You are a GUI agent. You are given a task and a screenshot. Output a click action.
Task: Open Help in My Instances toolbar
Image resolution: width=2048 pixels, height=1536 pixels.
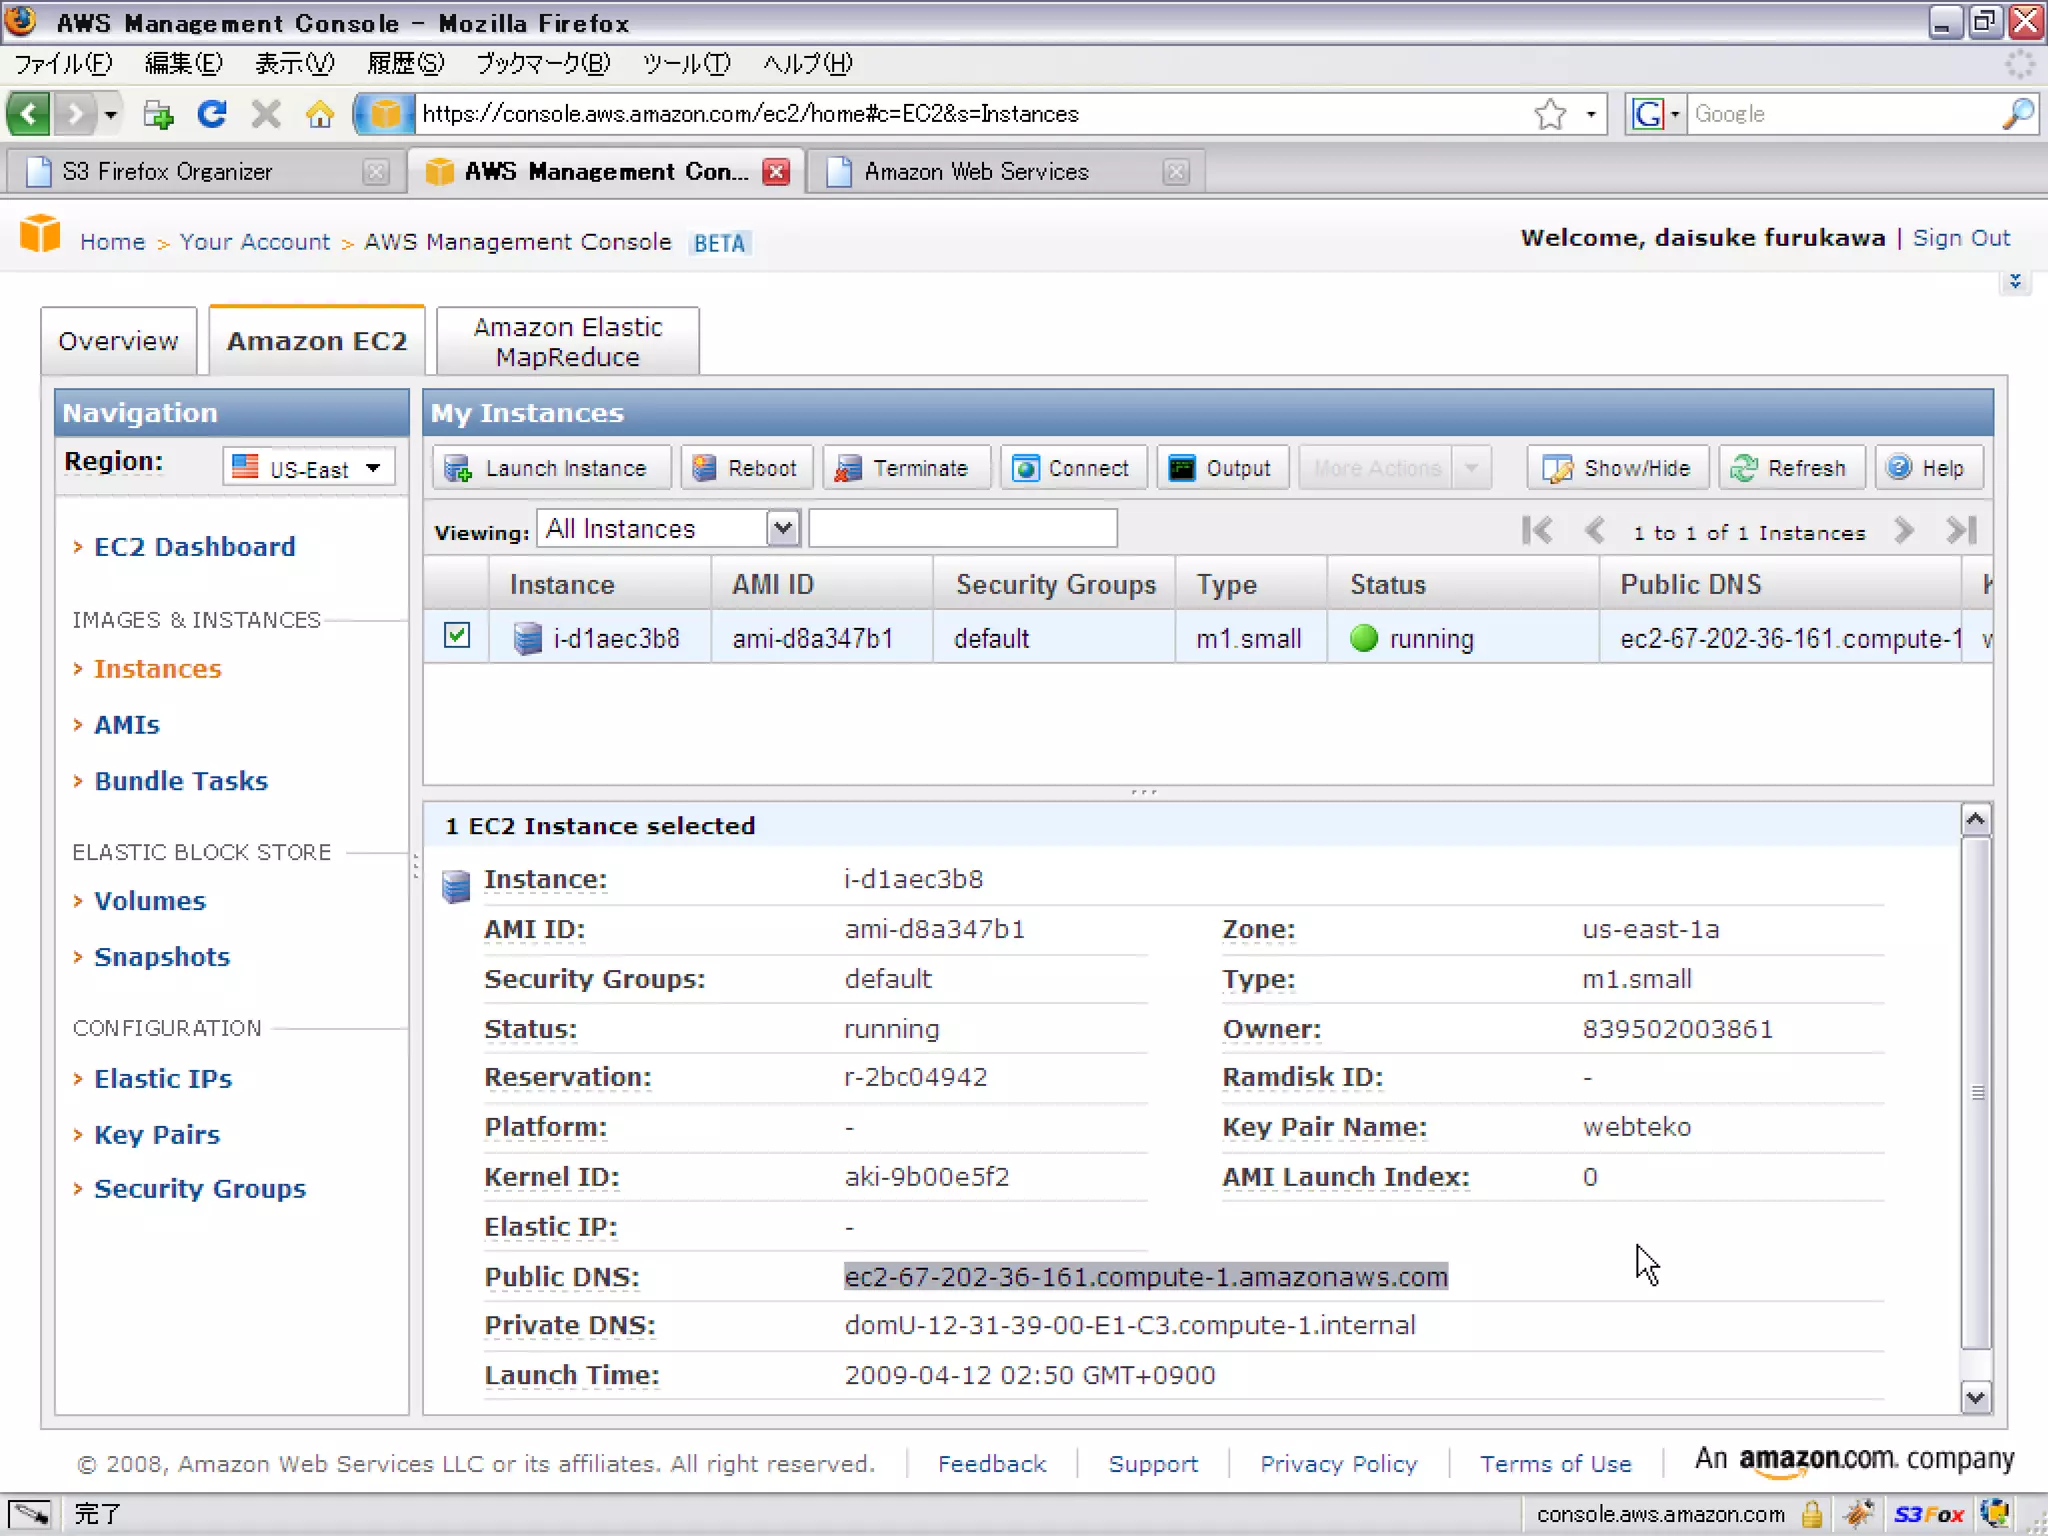tap(1927, 468)
